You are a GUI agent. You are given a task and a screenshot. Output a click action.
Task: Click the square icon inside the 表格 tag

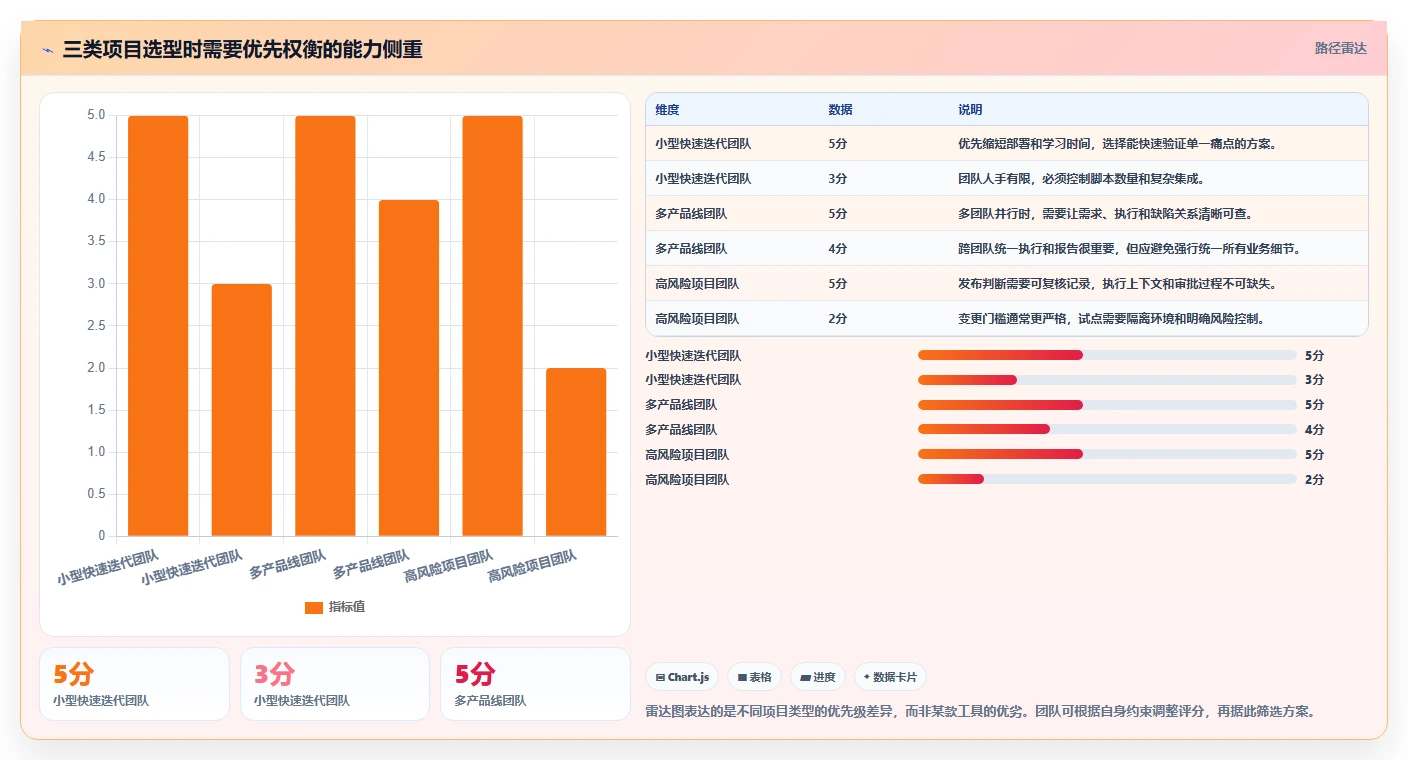click(742, 677)
